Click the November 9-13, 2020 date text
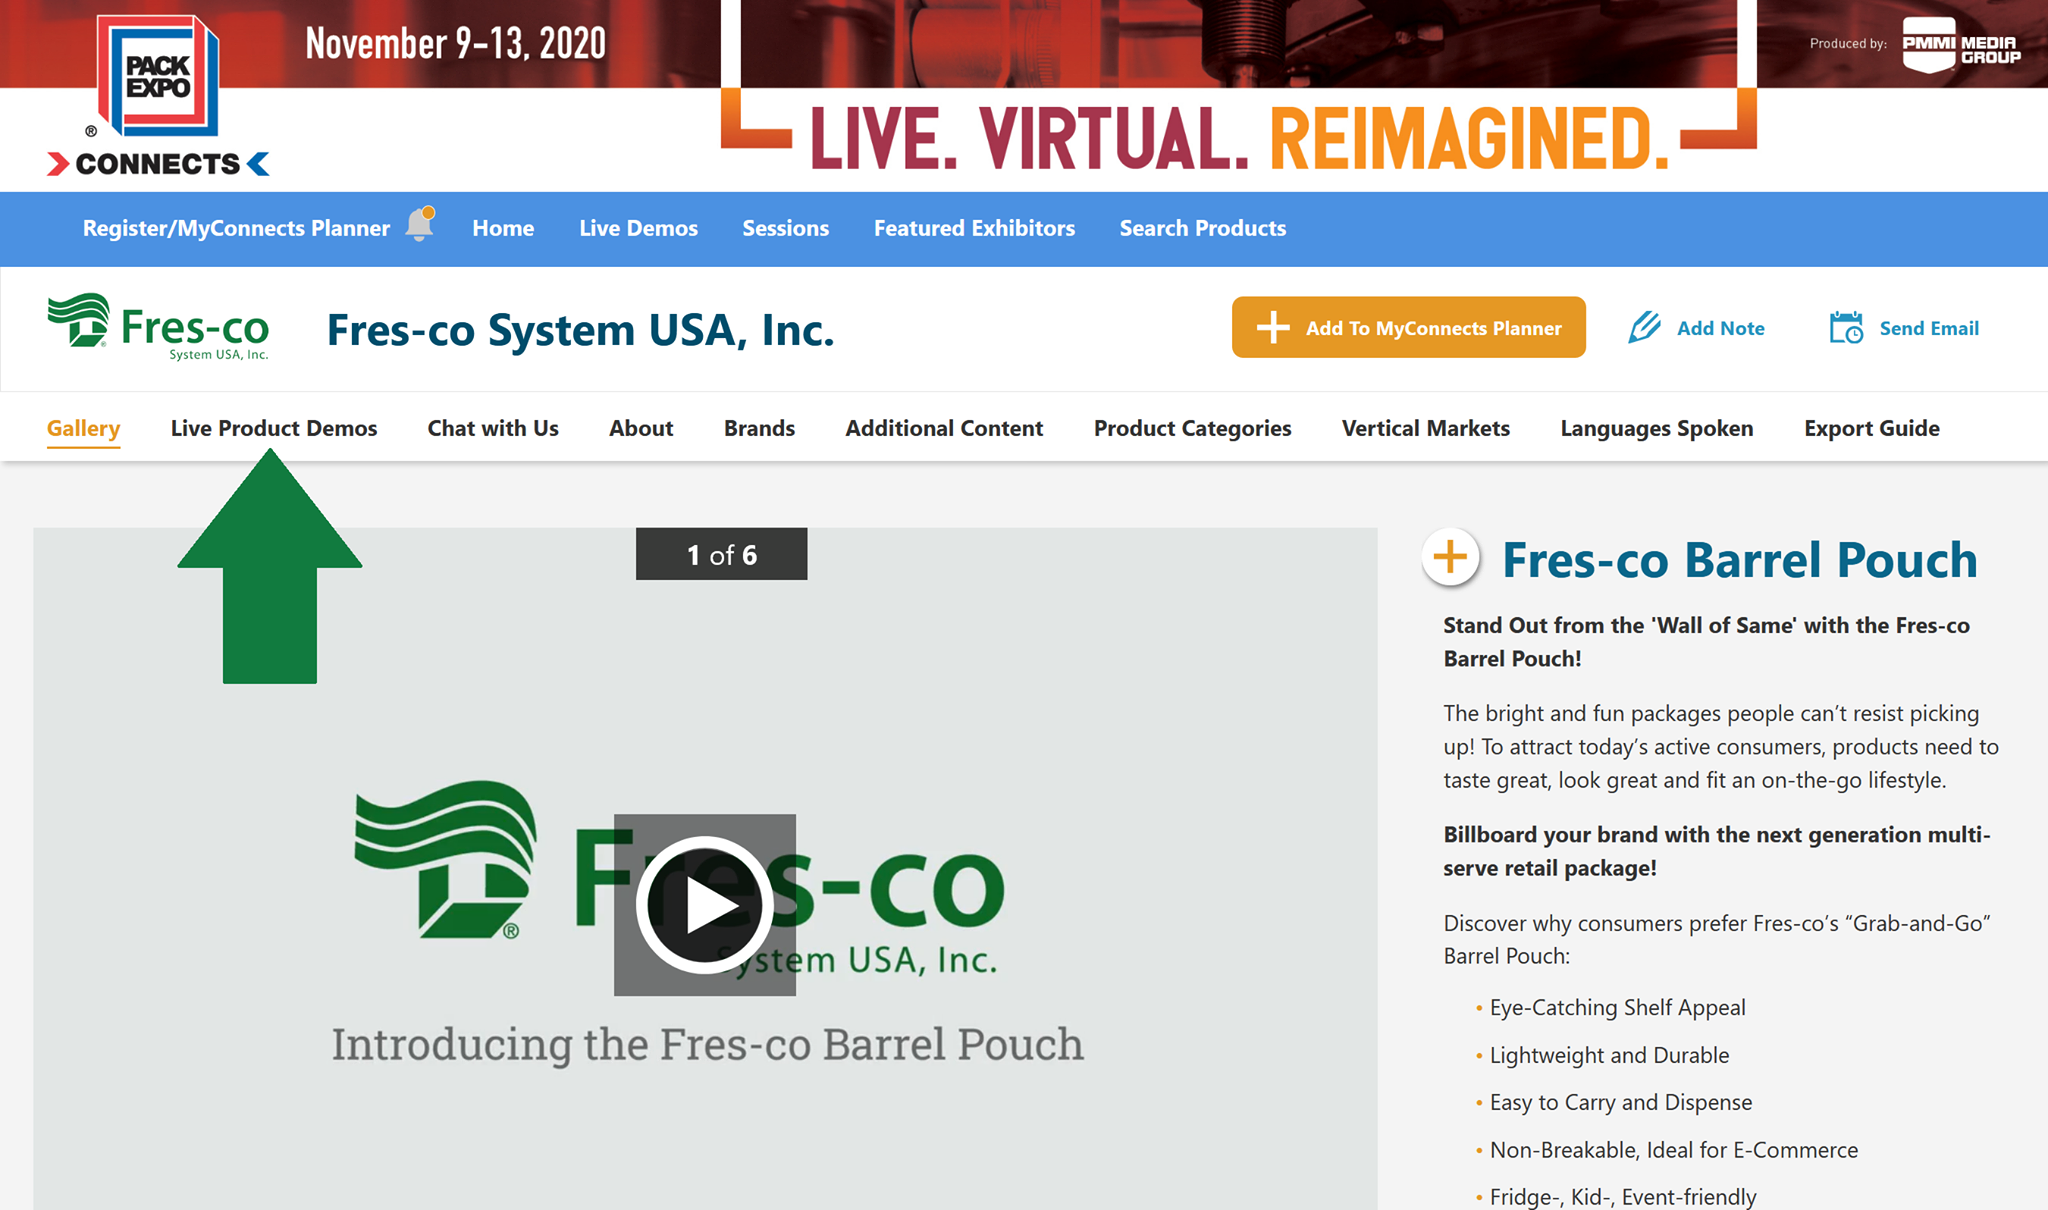This screenshot has width=2048, height=1210. (455, 43)
